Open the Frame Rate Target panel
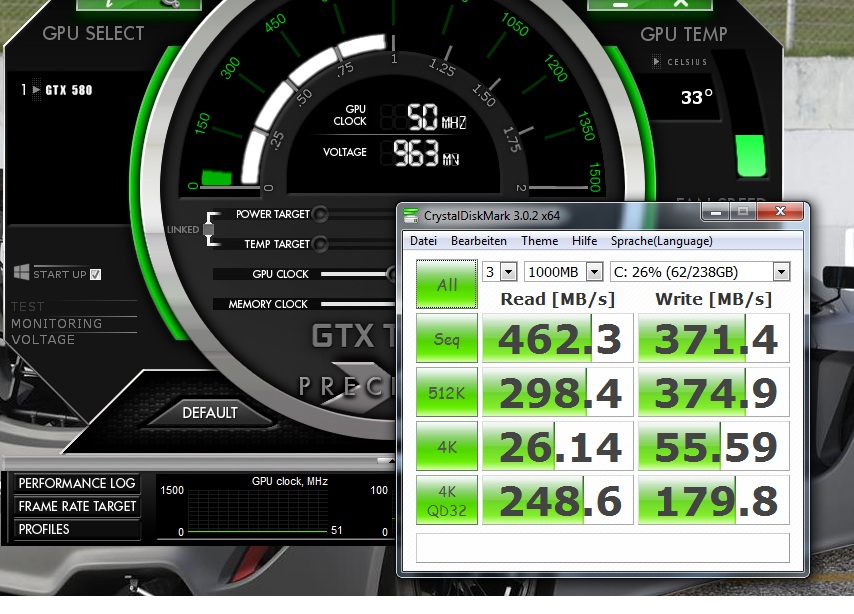The image size is (854, 614). tap(77, 506)
